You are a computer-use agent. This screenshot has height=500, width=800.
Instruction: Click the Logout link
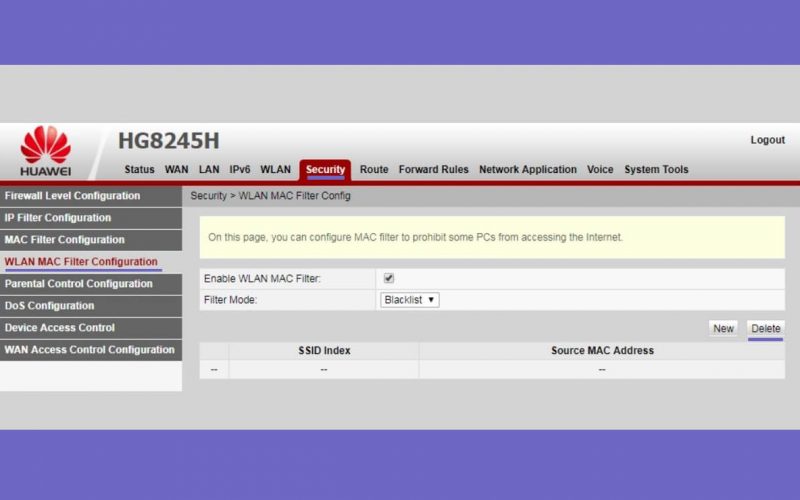(767, 140)
